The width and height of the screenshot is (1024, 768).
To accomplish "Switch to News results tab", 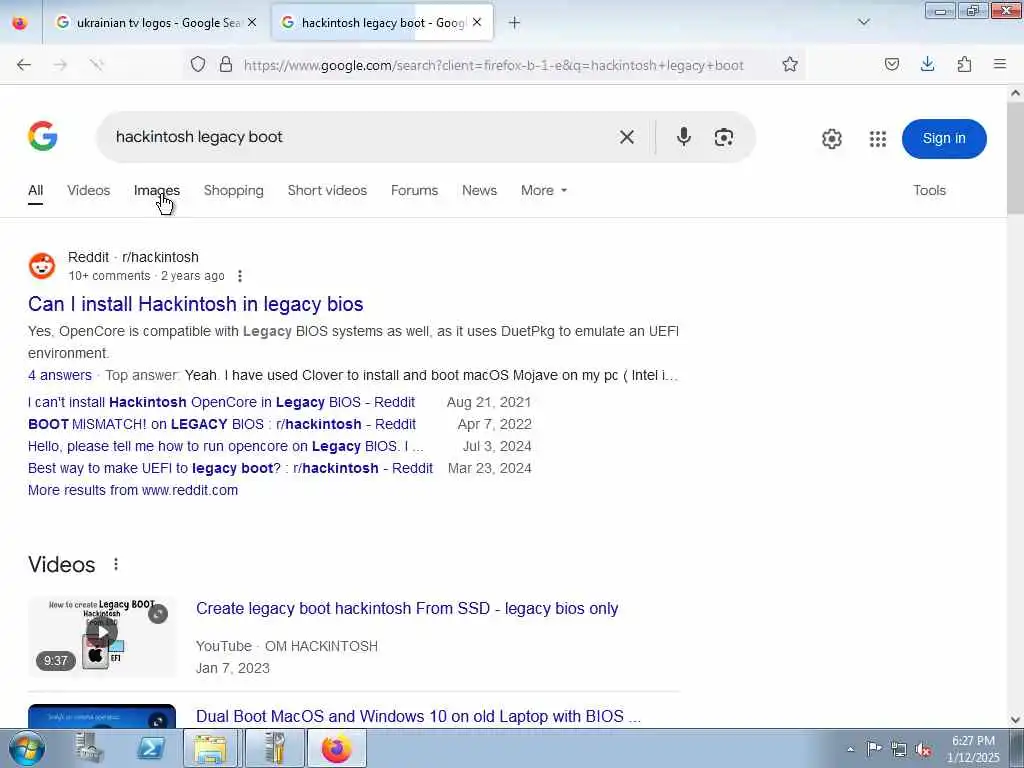I will coord(479,191).
